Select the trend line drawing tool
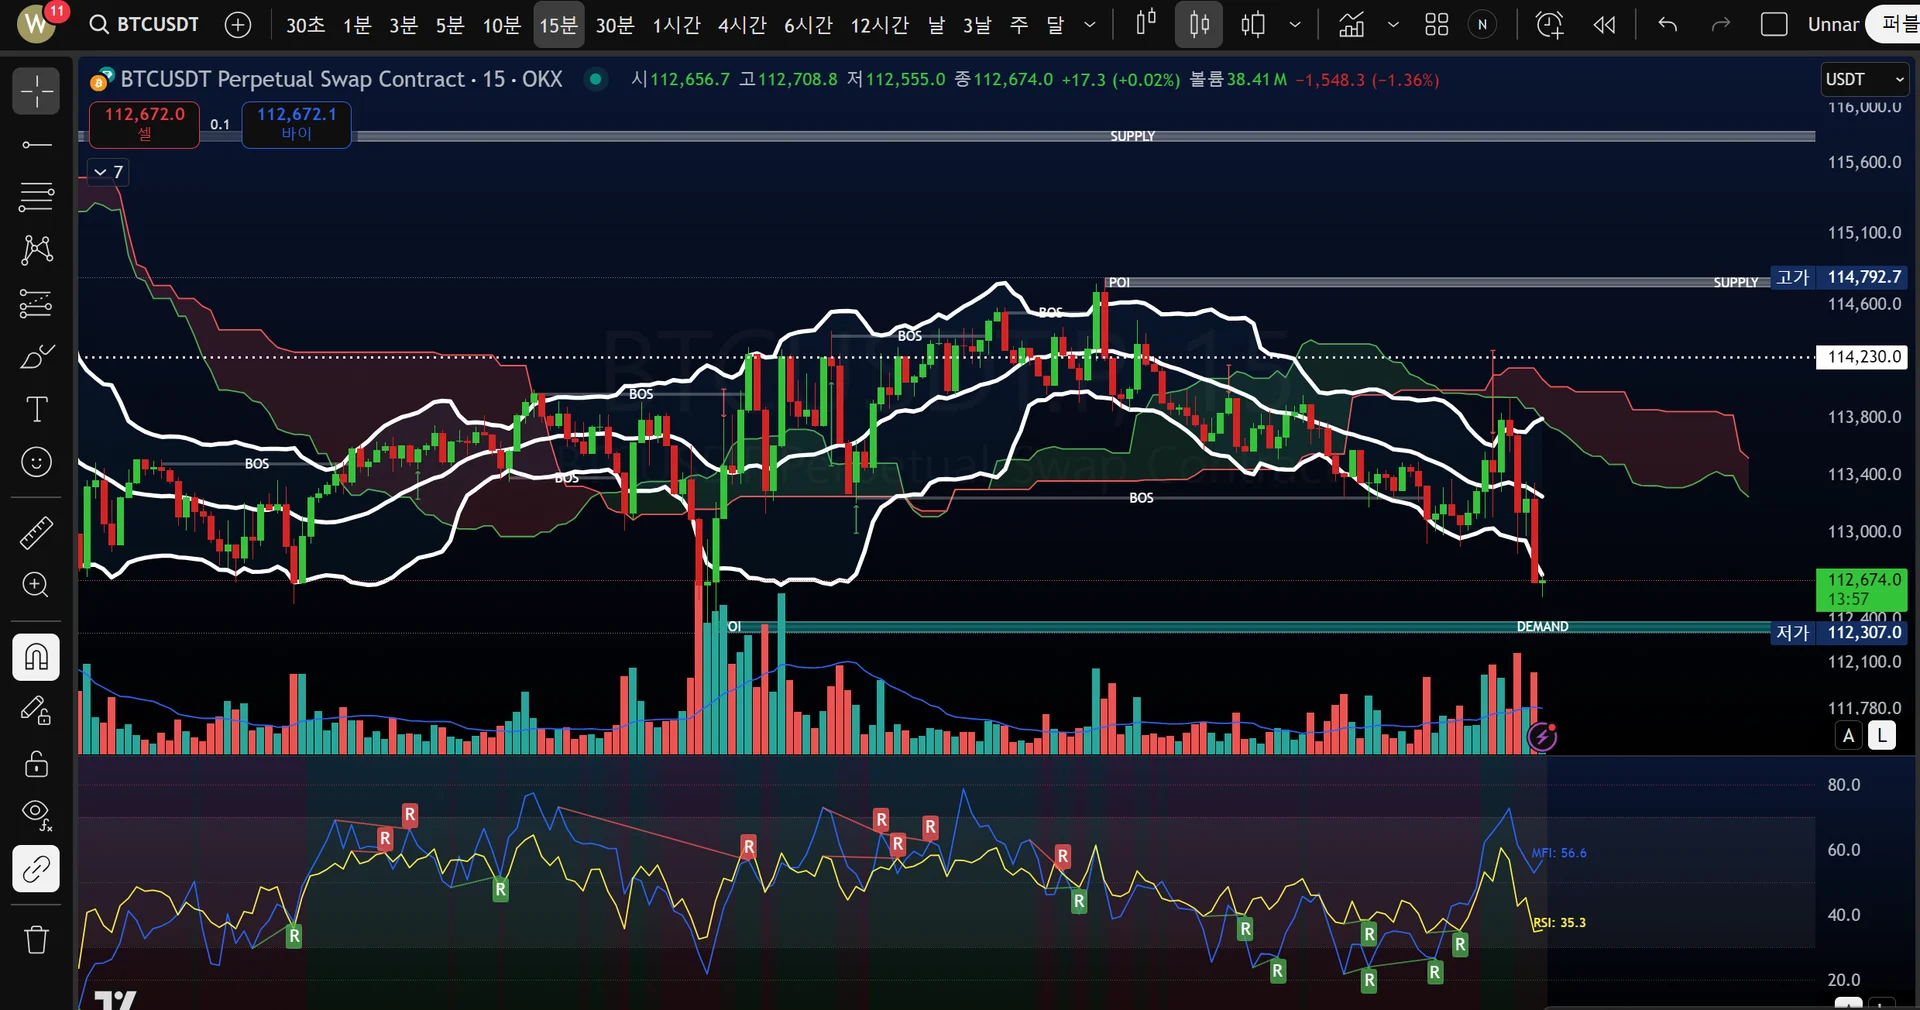The image size is (1920, 1010). [x=36, y=145]
